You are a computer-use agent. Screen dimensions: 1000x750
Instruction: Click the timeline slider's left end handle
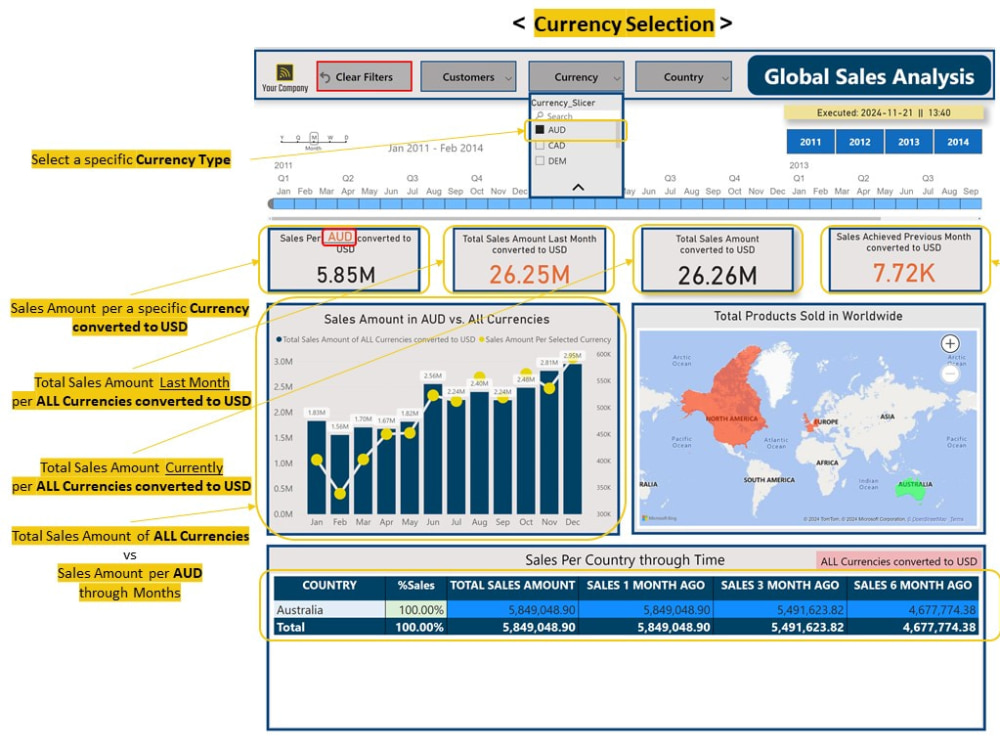coord(271,204)
